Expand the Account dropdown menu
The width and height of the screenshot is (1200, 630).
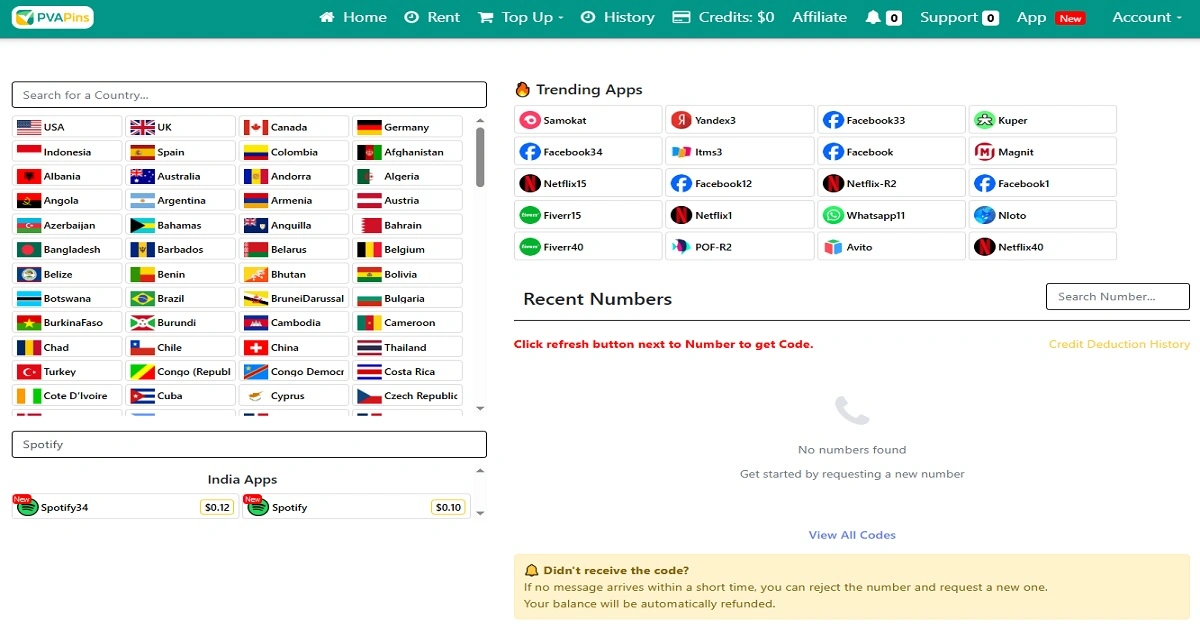1147,17
